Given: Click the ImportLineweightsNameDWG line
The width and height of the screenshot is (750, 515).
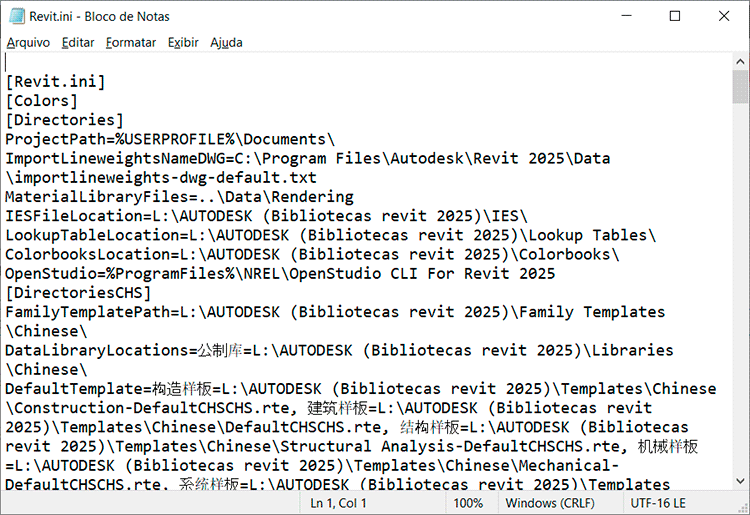Looking at the screenshot, I should coord(308,158).
